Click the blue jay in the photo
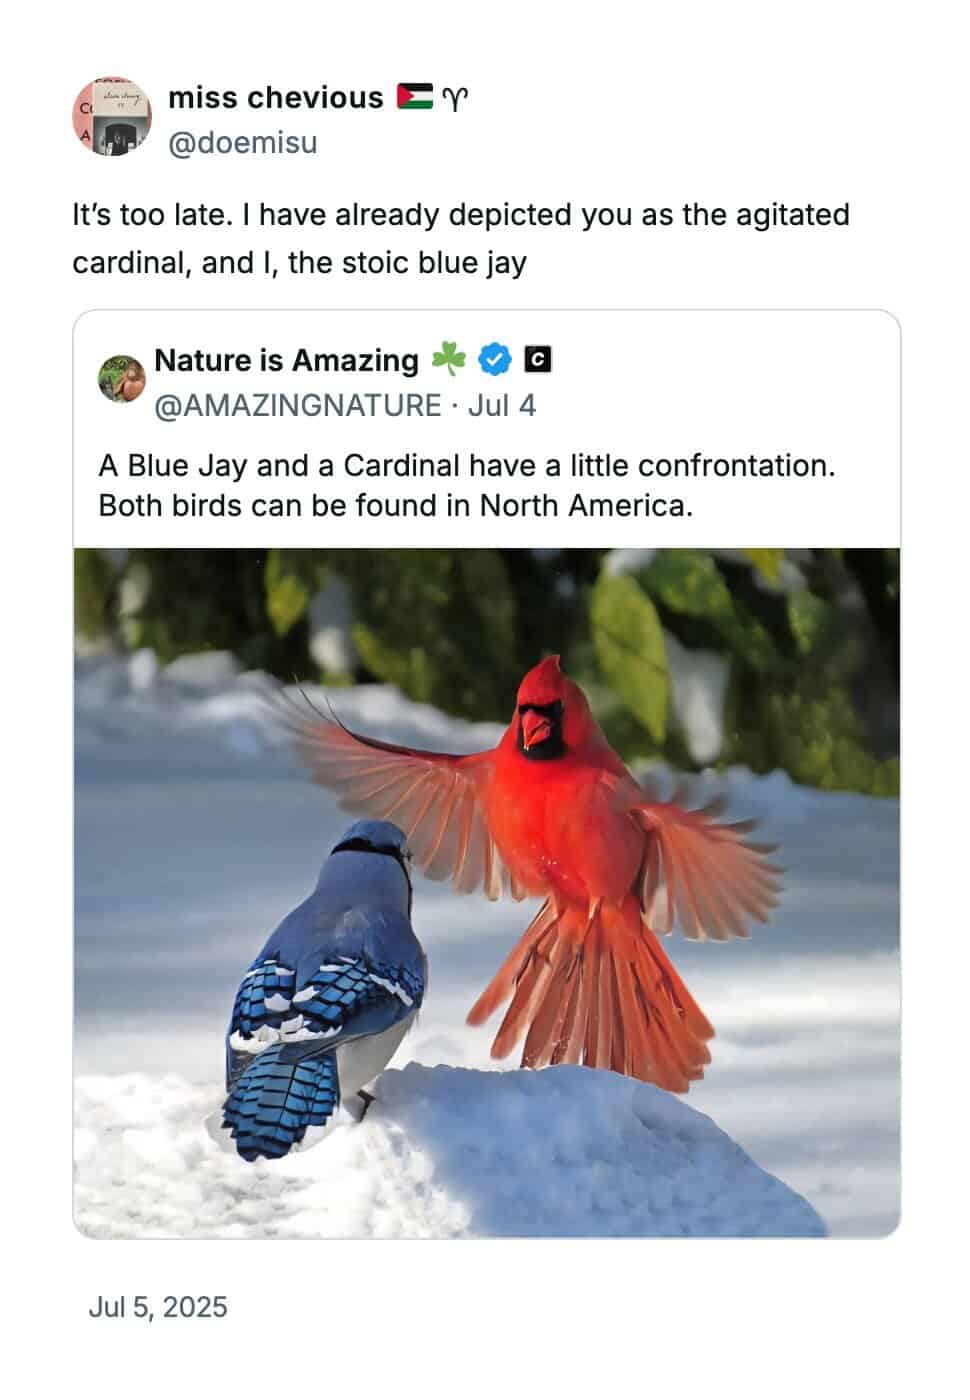 (325, 985)
